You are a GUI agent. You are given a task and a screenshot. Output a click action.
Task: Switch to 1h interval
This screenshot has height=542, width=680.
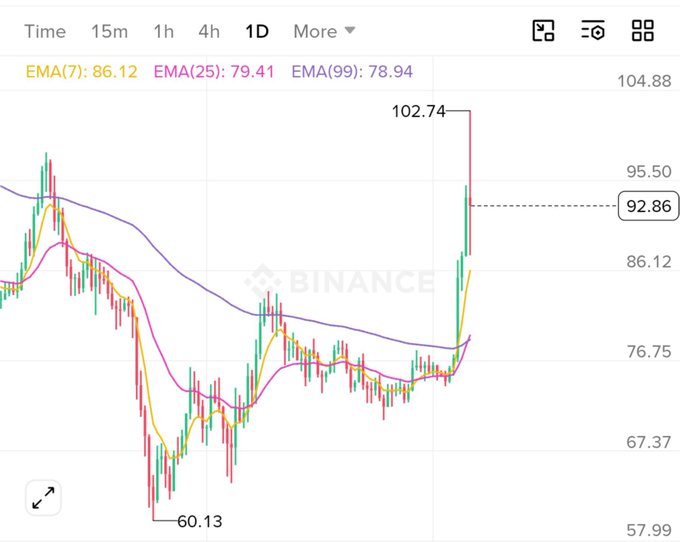pos(163,32)
